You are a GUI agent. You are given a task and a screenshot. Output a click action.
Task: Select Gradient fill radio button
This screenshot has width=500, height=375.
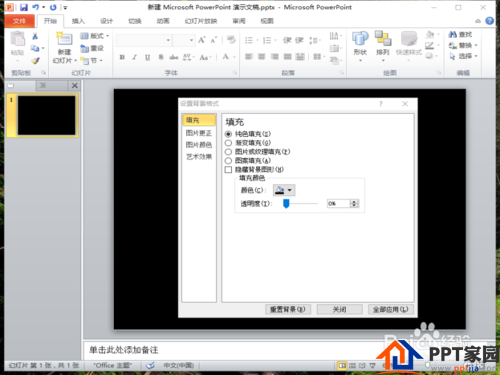click(x=228, y=143)
